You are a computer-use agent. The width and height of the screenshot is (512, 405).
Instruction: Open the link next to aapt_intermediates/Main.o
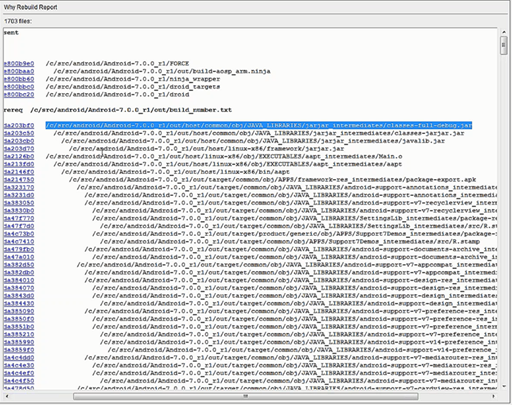(x=19, y=156)
